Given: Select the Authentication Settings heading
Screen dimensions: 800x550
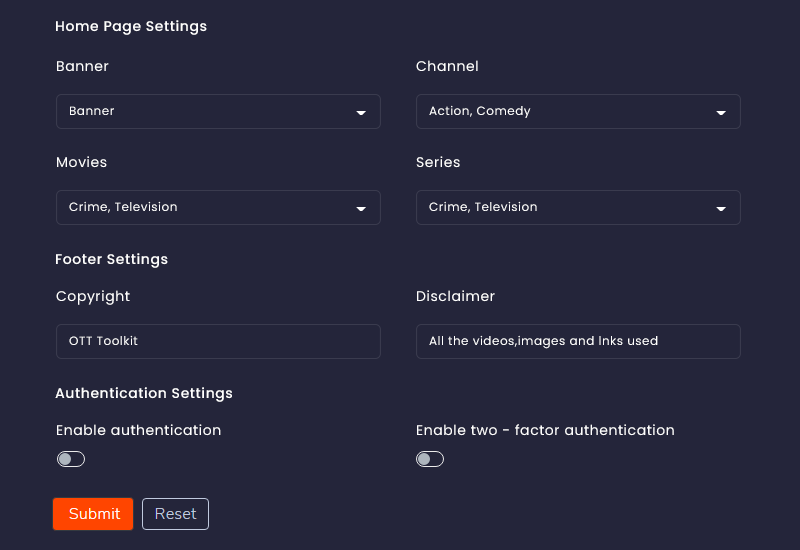Looking at the screenshot, I should click(144, 393).
